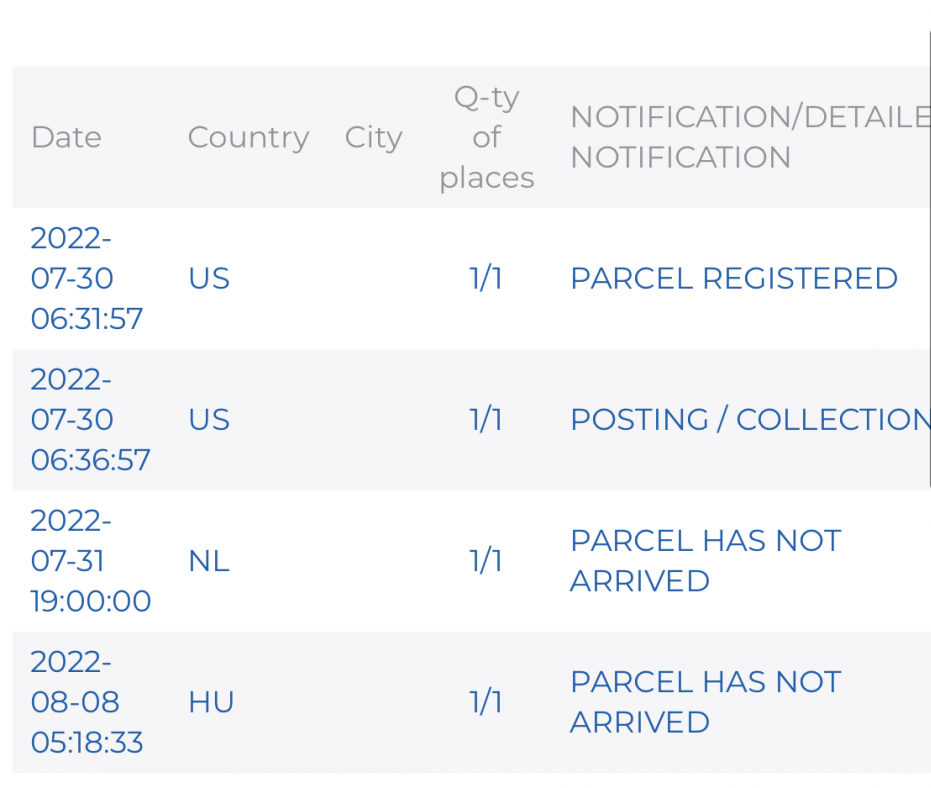Viewport: 931px width, 788px height.
Task: Click the NL country code
Action: click(x=209, y=561)
